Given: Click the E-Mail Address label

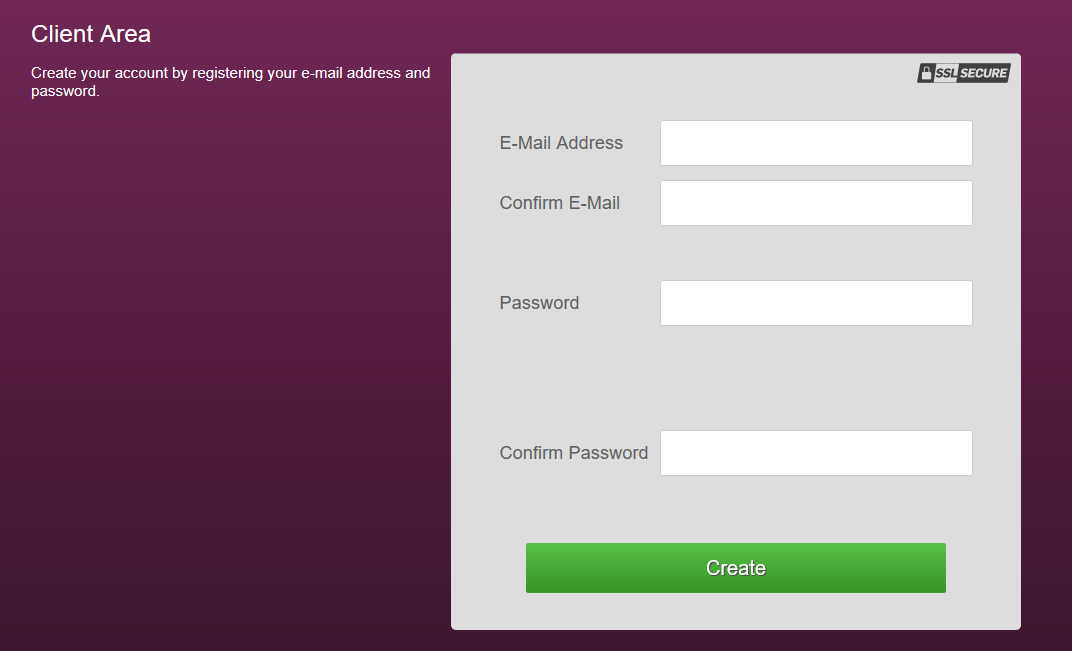Looking at the screenshot, I should 561,143.
